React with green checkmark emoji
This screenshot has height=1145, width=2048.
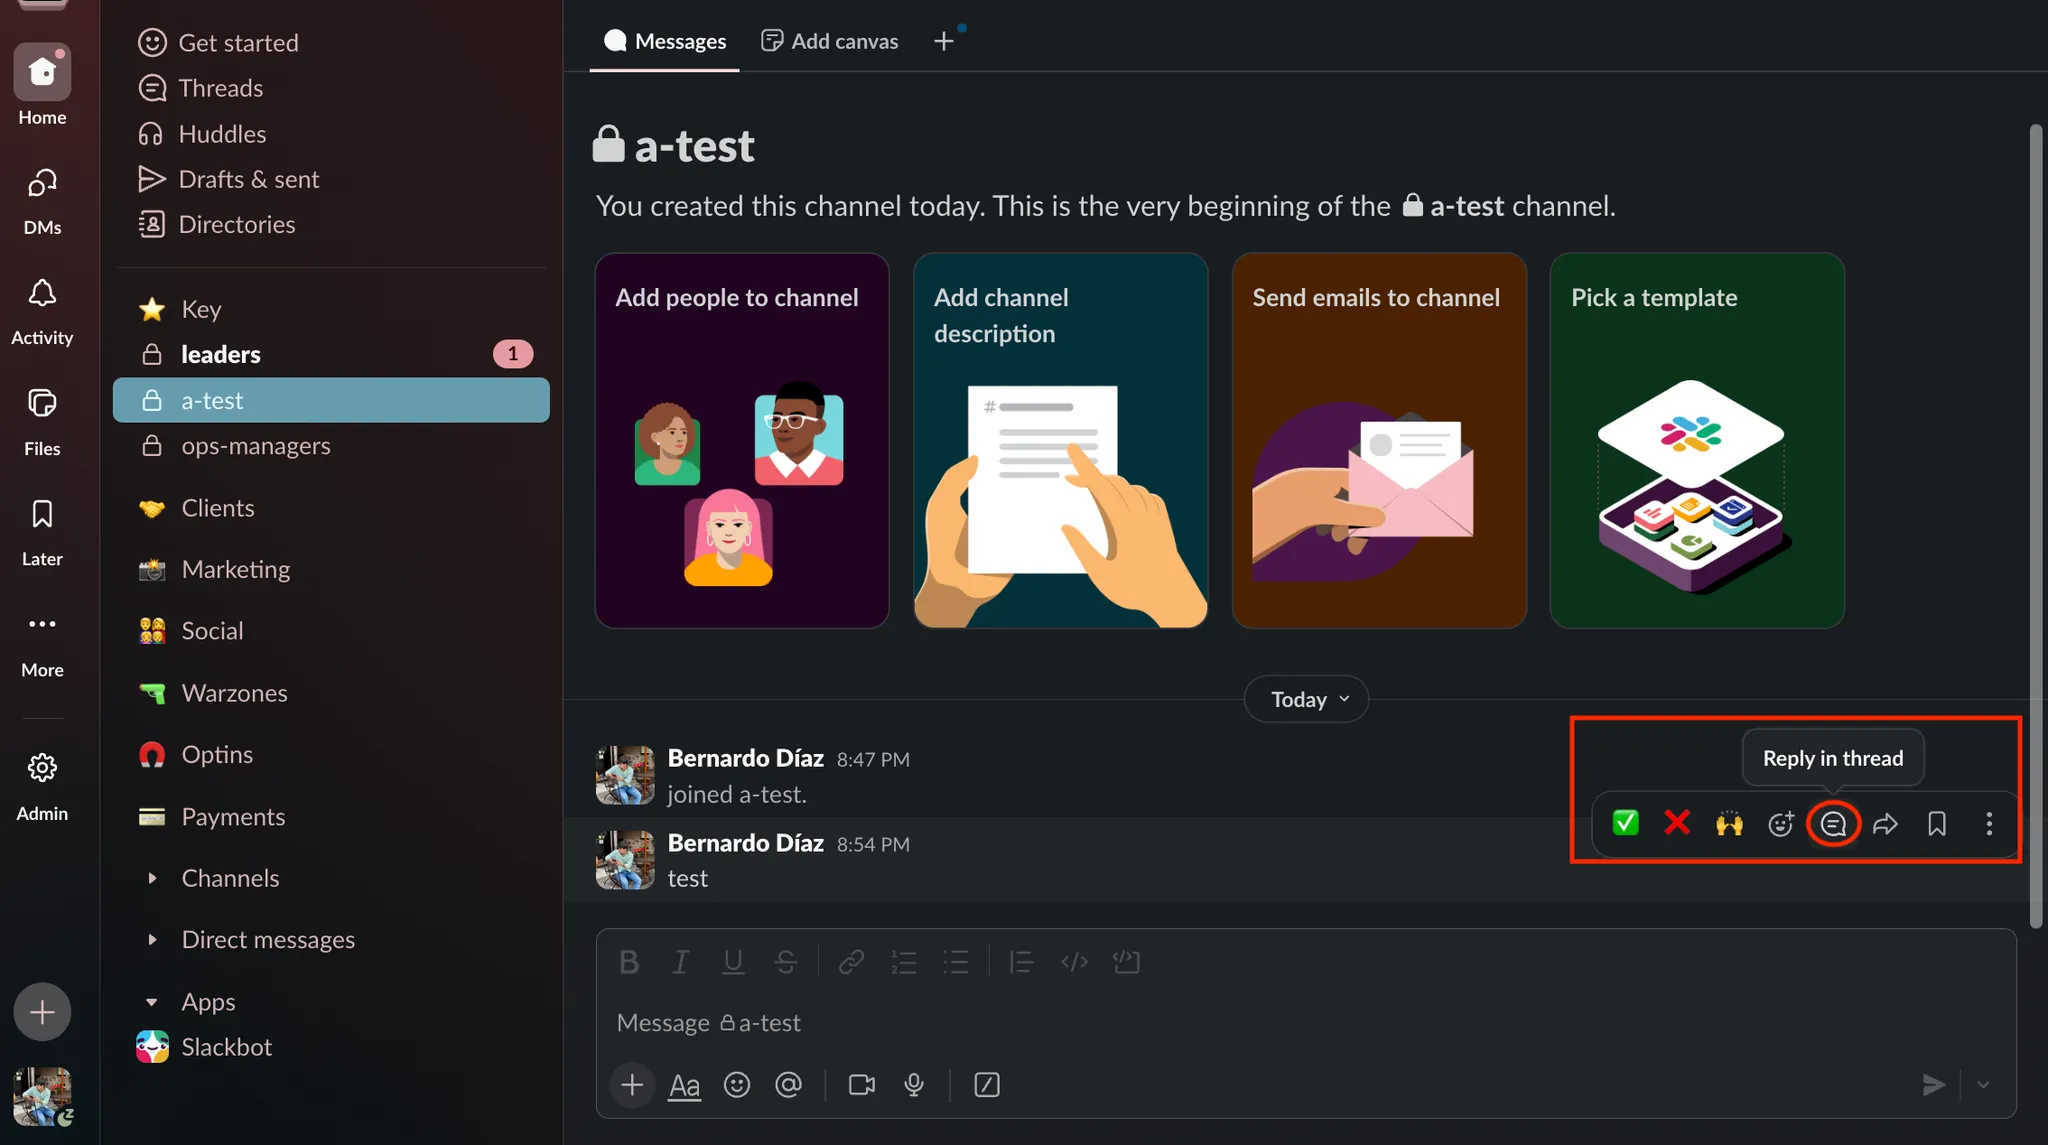point(1626,824)
